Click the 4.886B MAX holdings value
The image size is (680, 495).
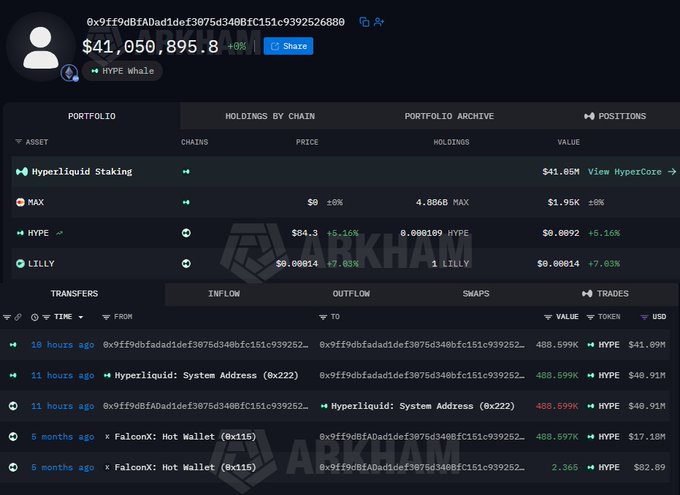[x=442, y=202]
